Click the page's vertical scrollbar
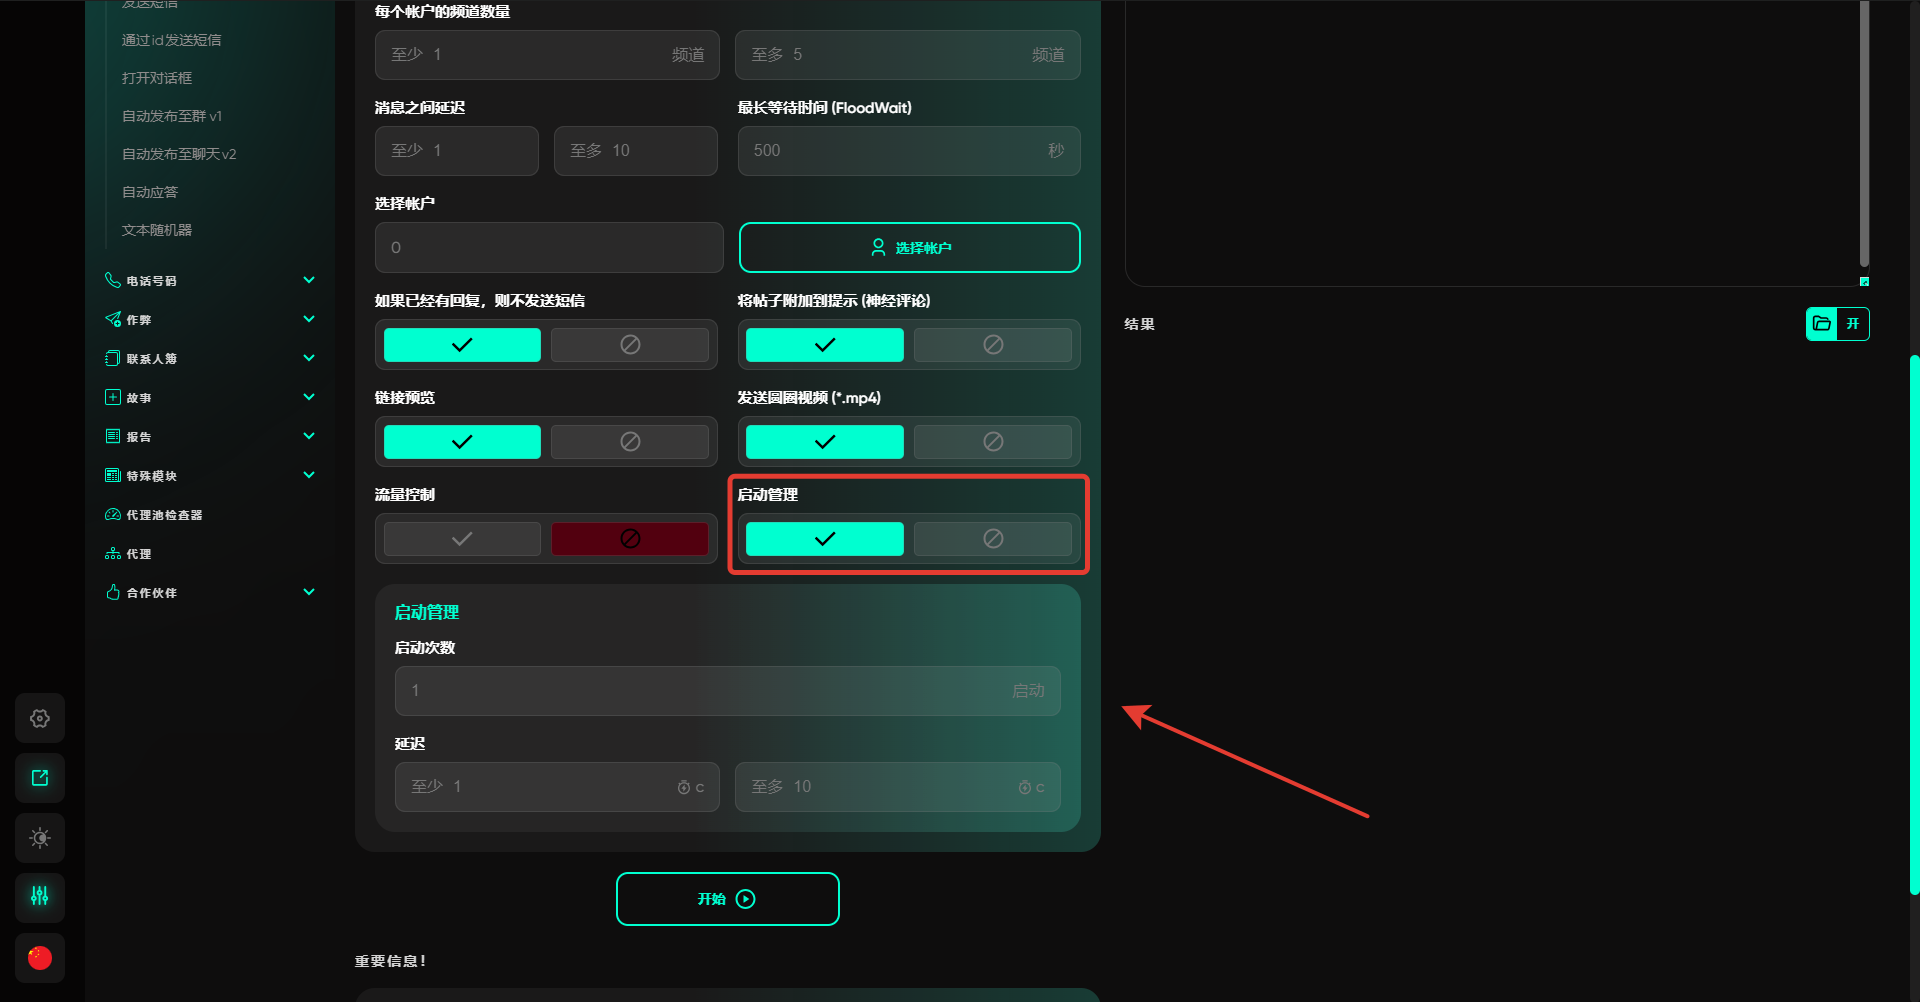This screenshot has width=1920, height=1002. tap(1913, 620)
